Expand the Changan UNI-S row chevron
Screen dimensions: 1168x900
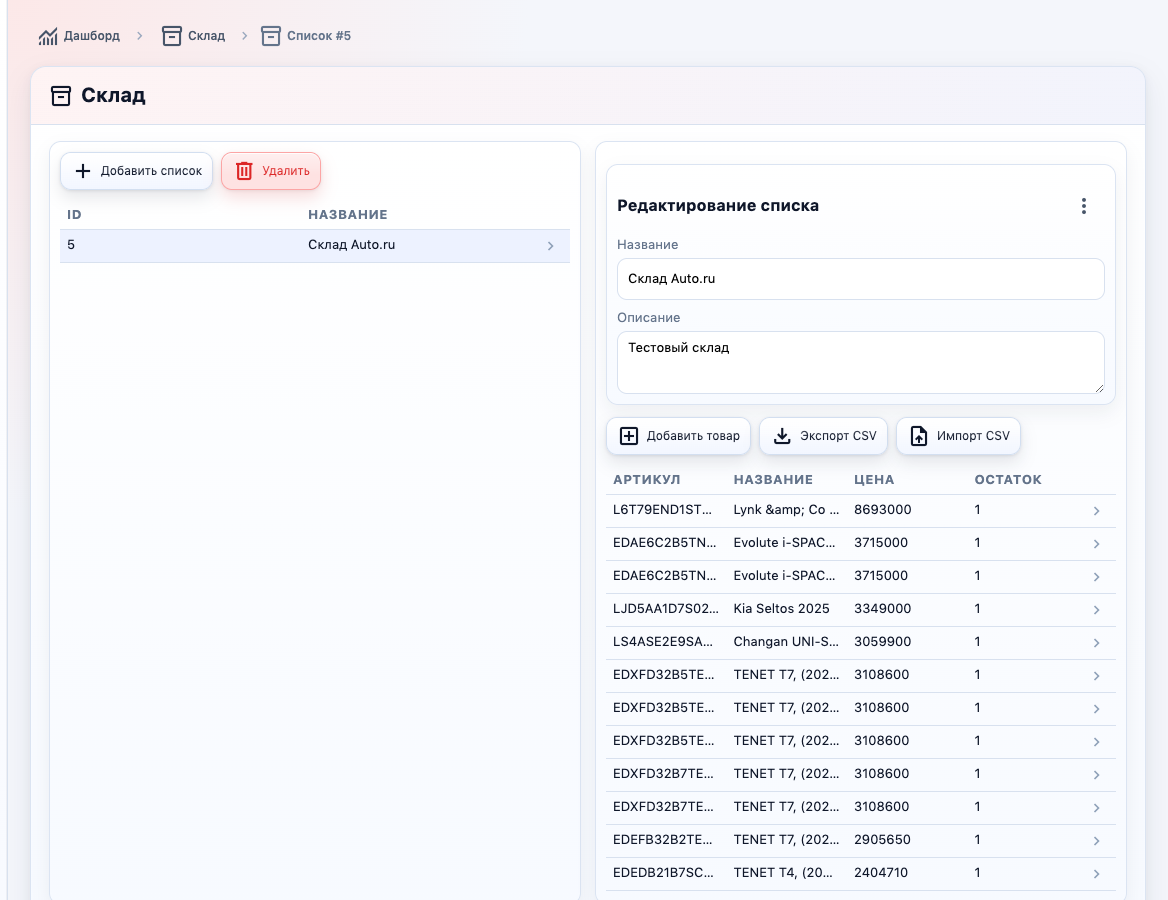(x=1096, y=643)
